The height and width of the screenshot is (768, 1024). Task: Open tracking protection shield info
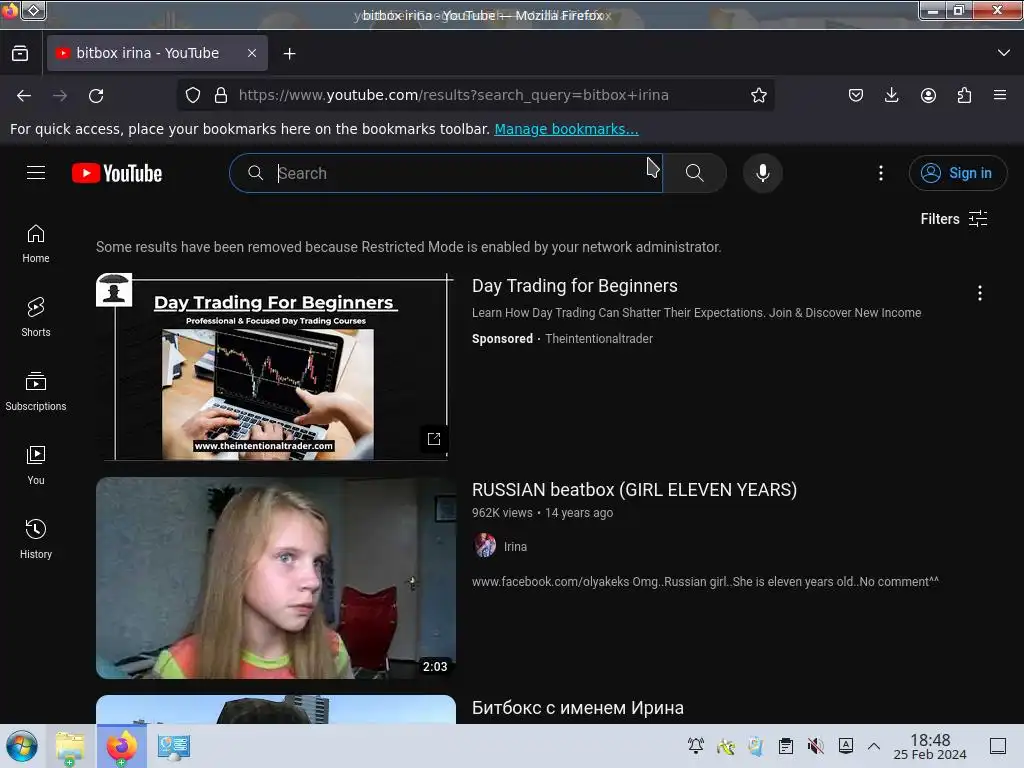click(193, 95)
